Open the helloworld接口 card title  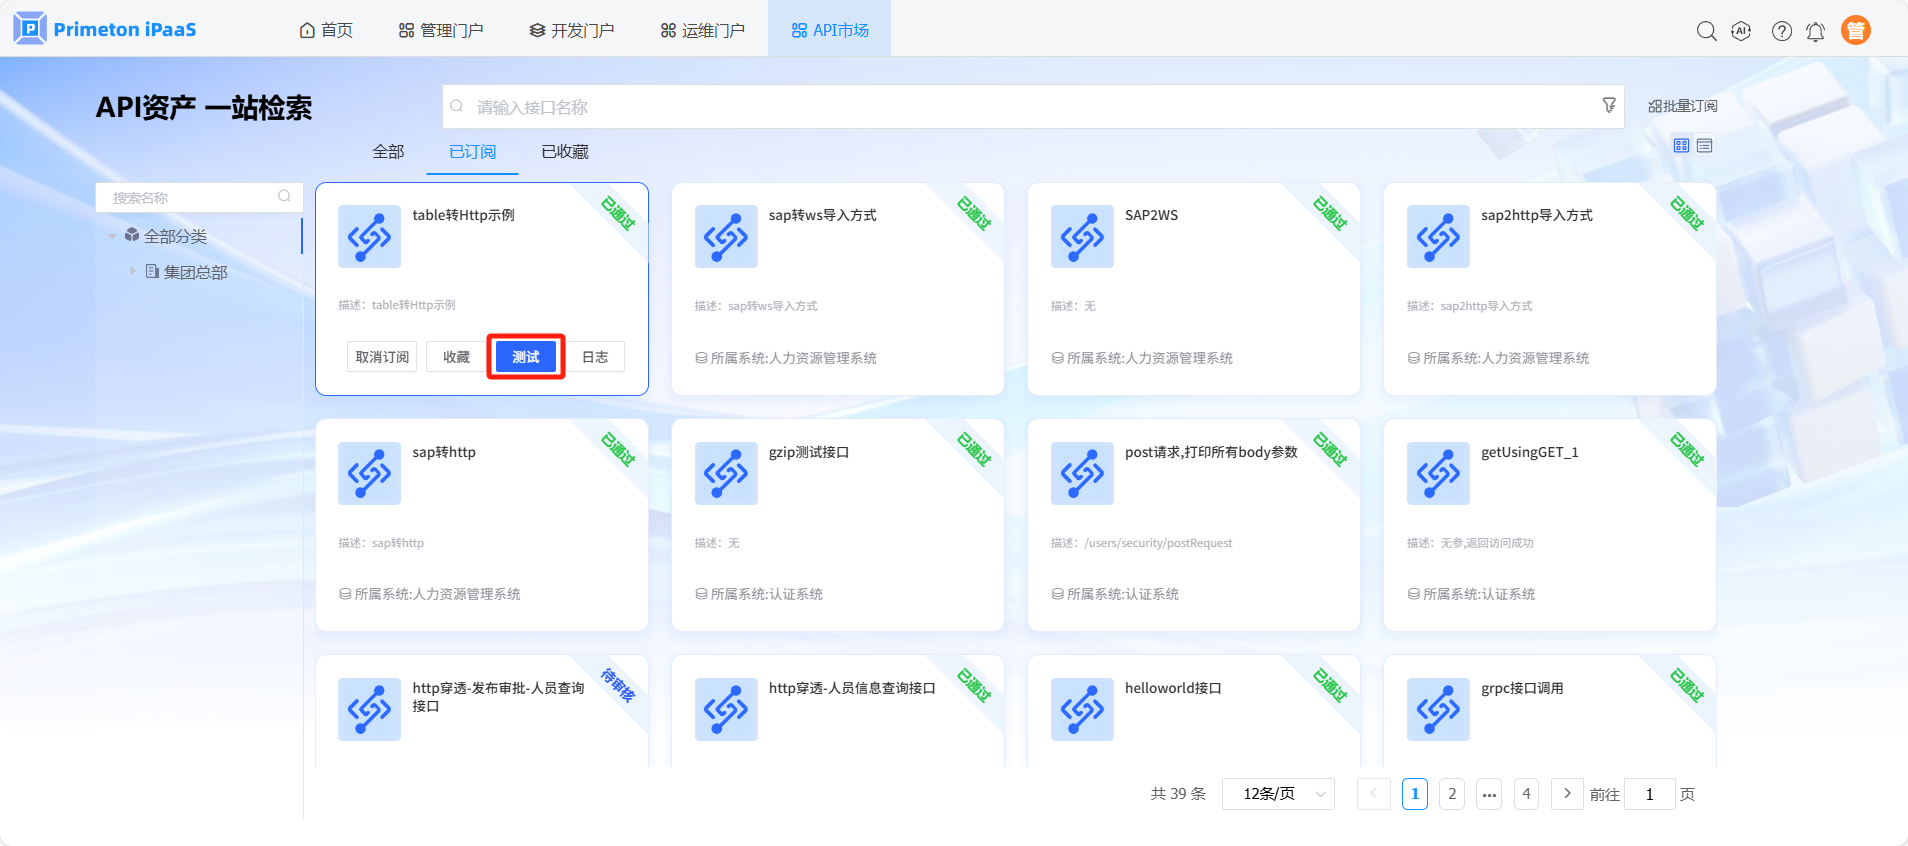1173,688
